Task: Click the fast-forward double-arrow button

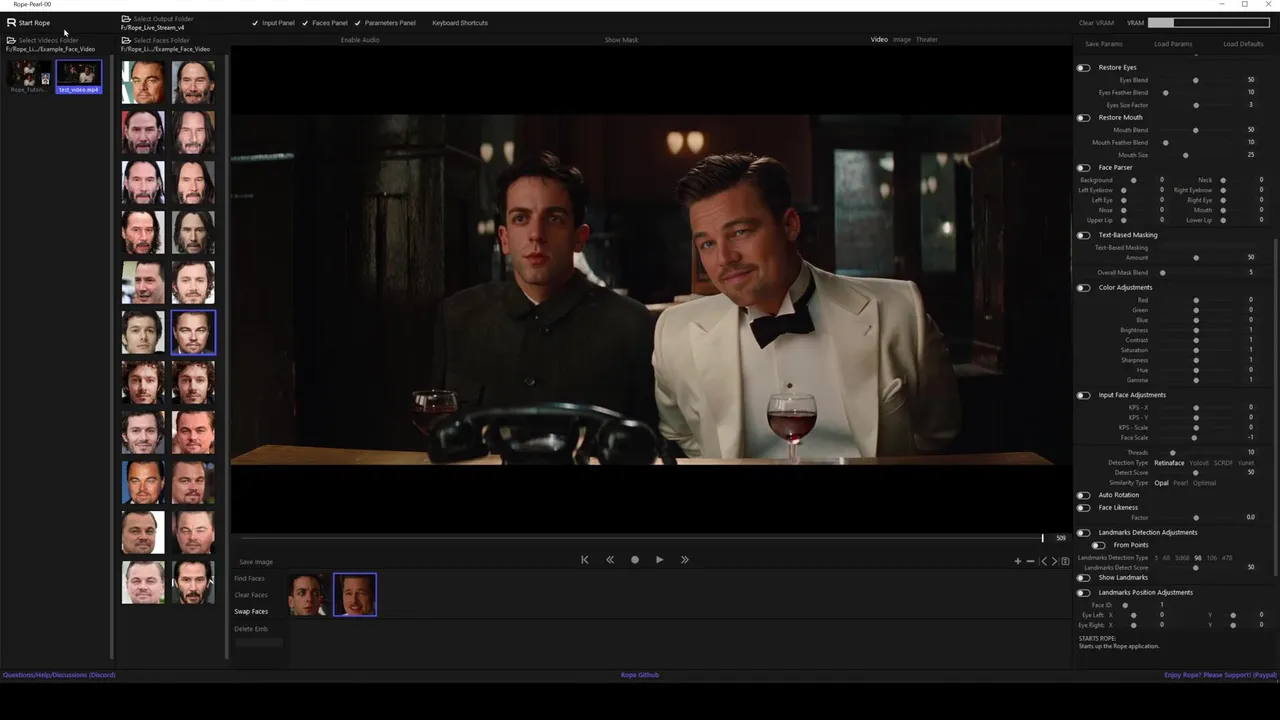Action: (x=684, y=560)
